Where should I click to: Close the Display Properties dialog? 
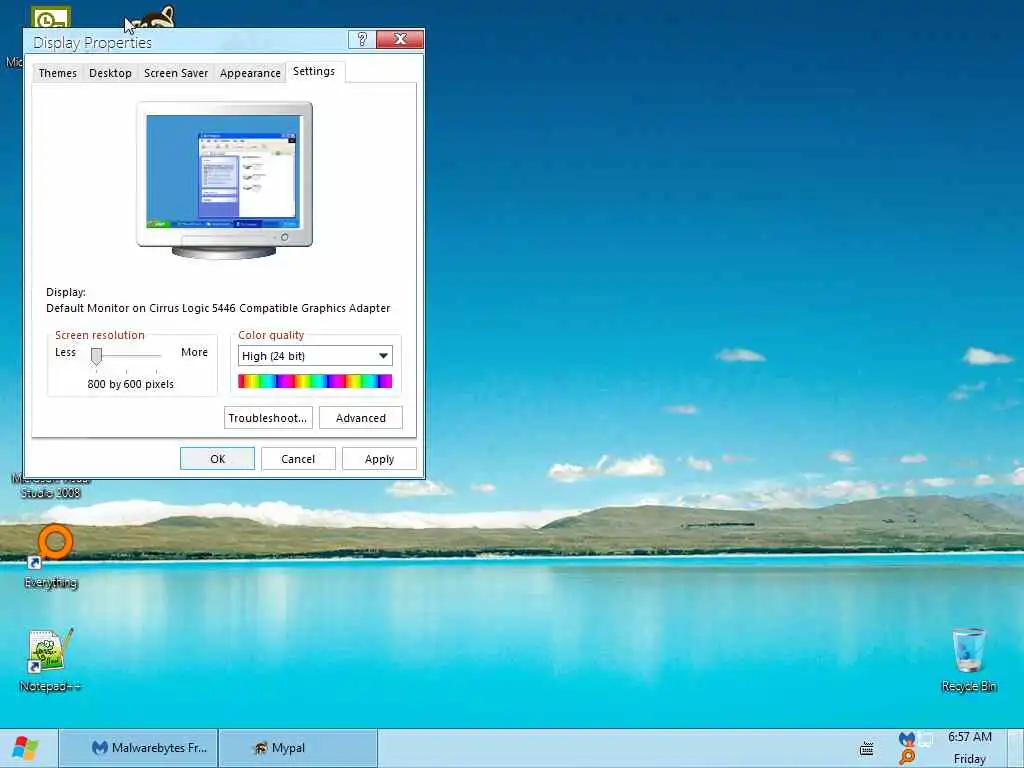pyautogui.click(x=400, y=39)
